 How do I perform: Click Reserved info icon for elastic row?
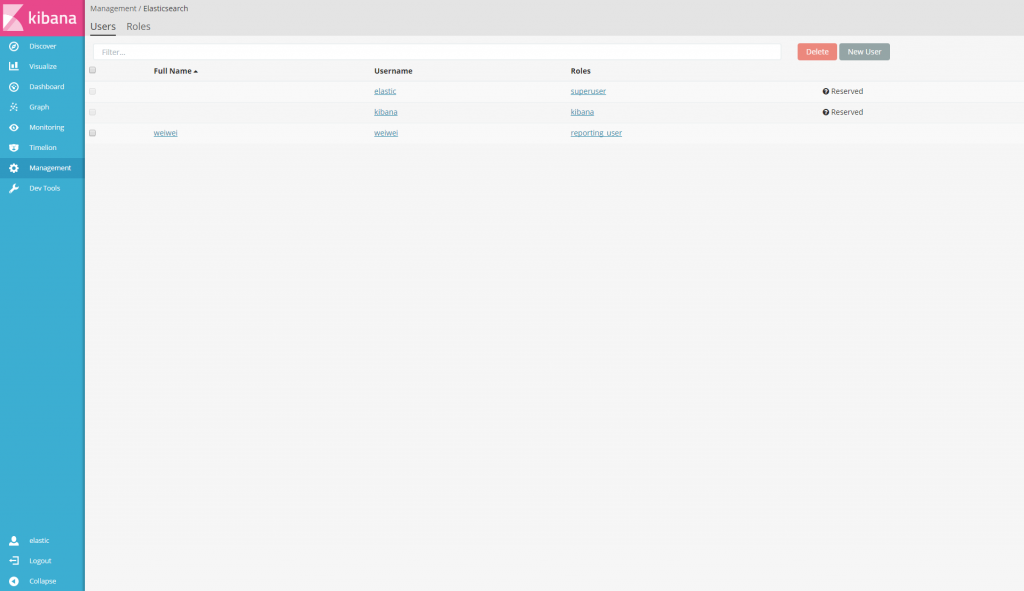coord(825,91)
